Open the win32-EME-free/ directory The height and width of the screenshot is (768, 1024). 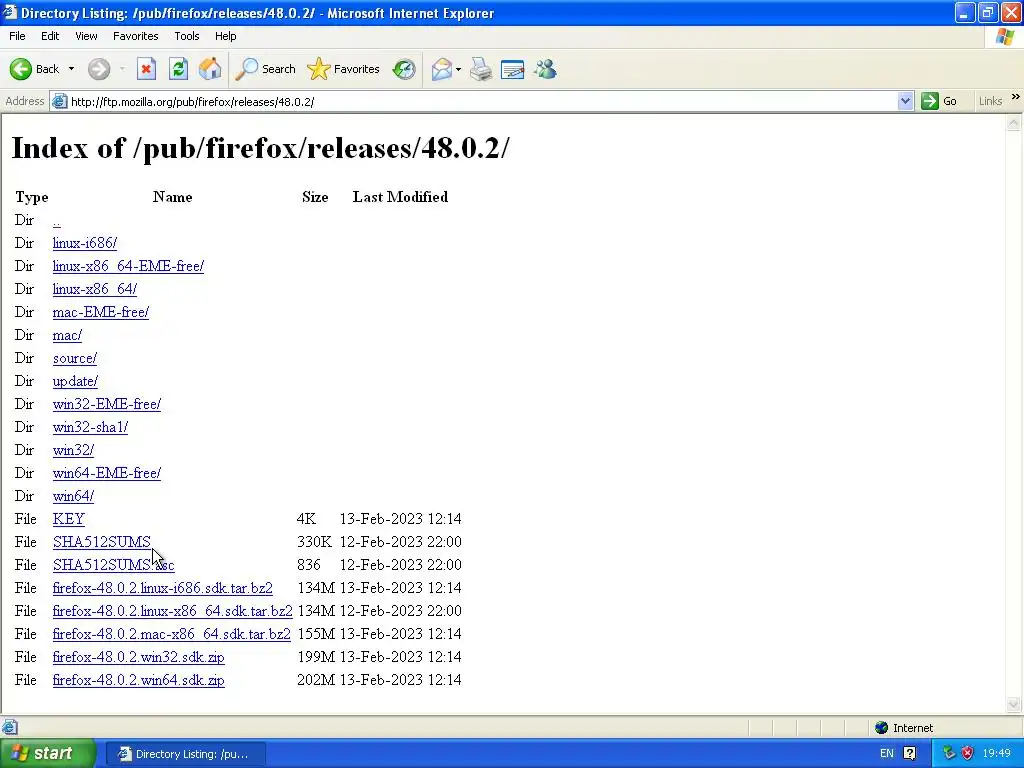click(106, 404)
